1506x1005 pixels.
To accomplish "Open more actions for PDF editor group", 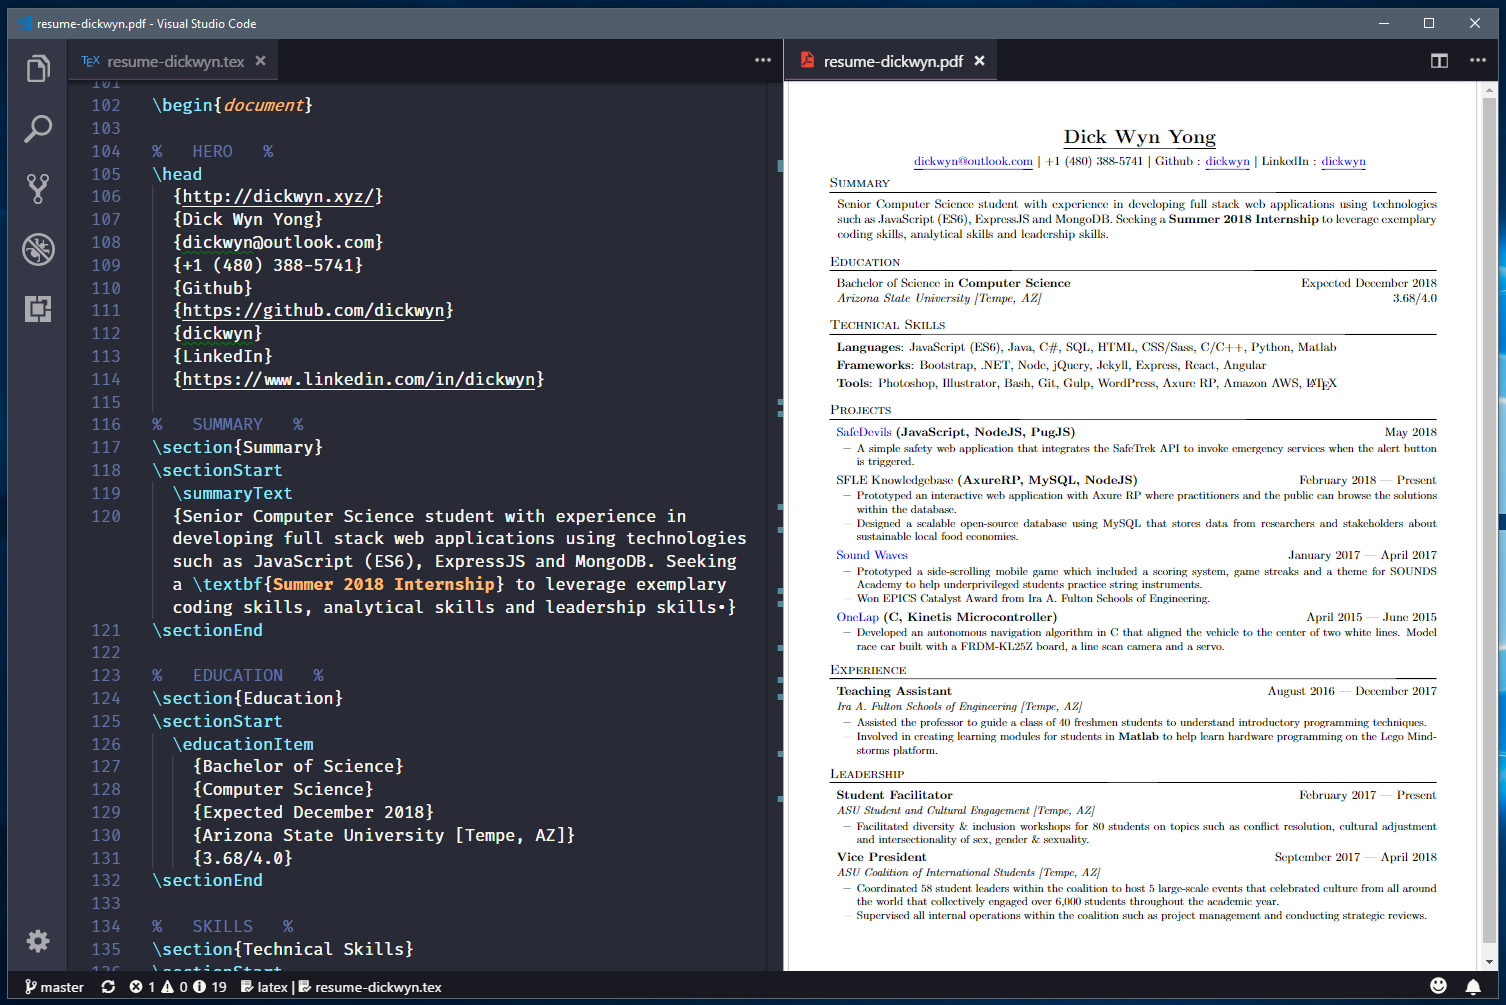I will tap(1478, 60).
